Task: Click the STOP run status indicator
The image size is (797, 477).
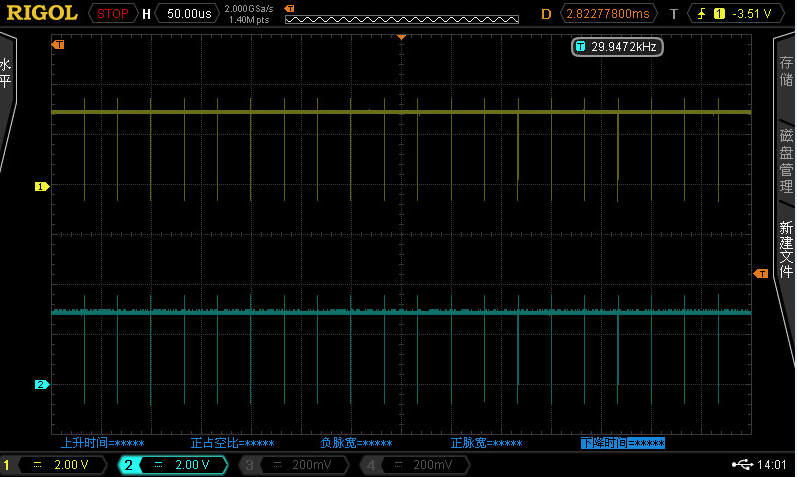Action: click(113, 14)
